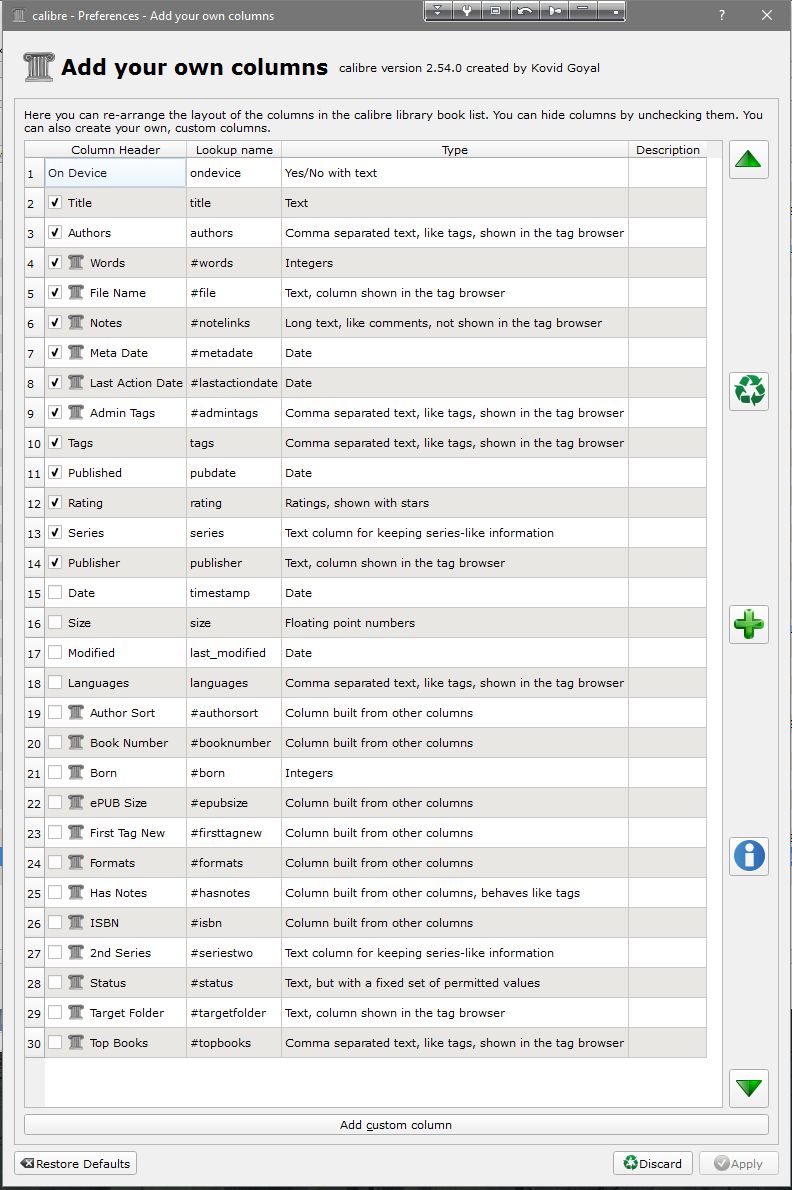
Task: Click the double down-arrow icon in title toolbar
Action: (x=438, y=11)
